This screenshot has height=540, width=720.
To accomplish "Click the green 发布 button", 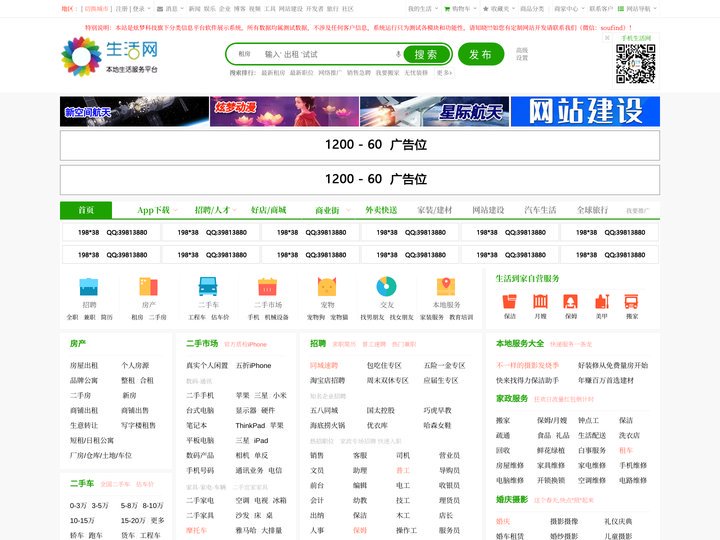I will pos(481,54).
